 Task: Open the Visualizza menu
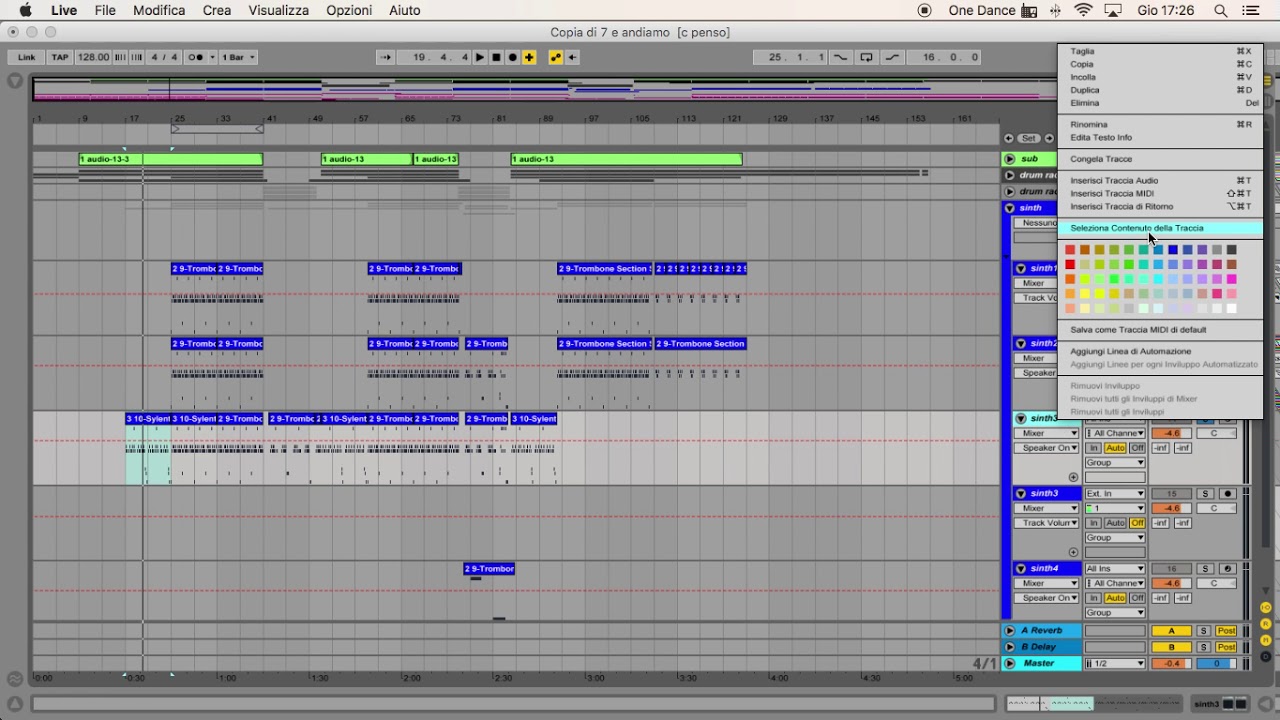coord(279,10)
